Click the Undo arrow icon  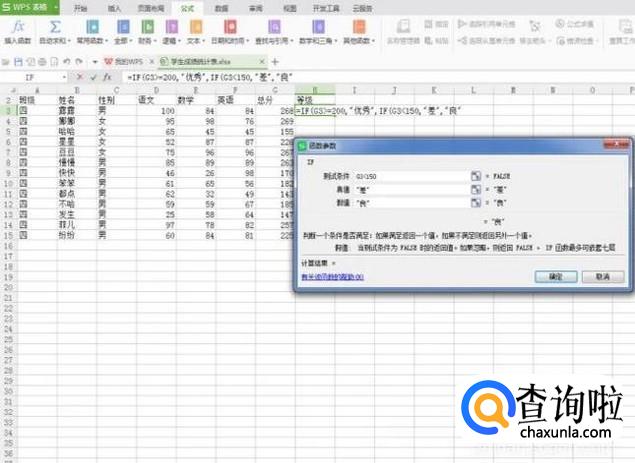tap(67, 62)
